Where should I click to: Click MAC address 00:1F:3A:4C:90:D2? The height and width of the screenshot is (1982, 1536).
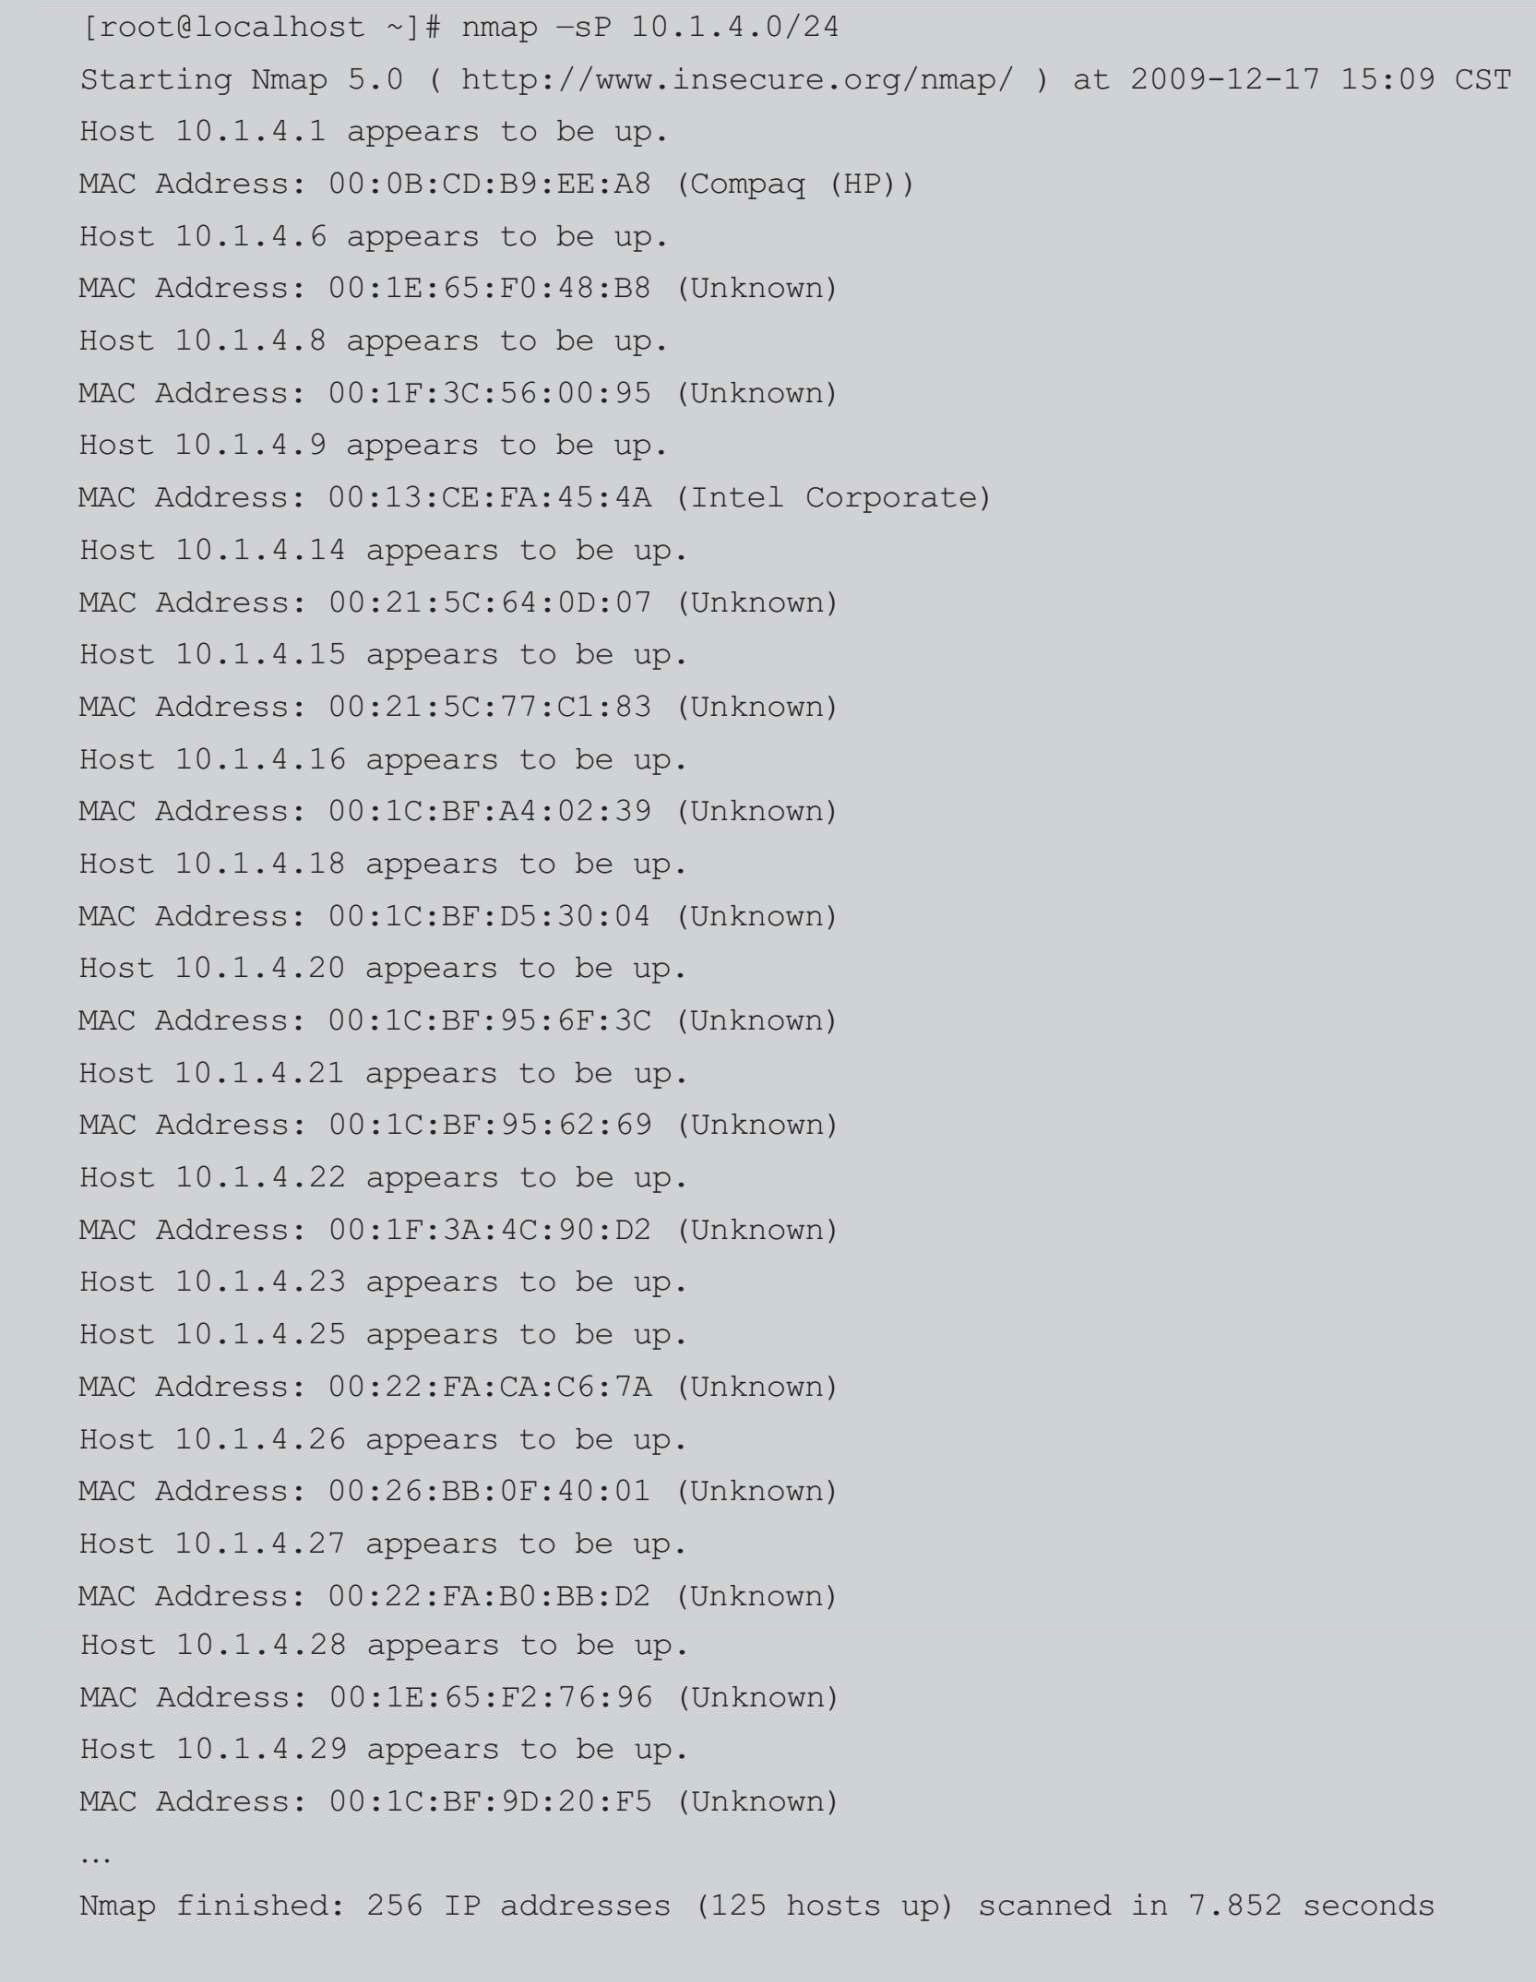pos(489,1229)
